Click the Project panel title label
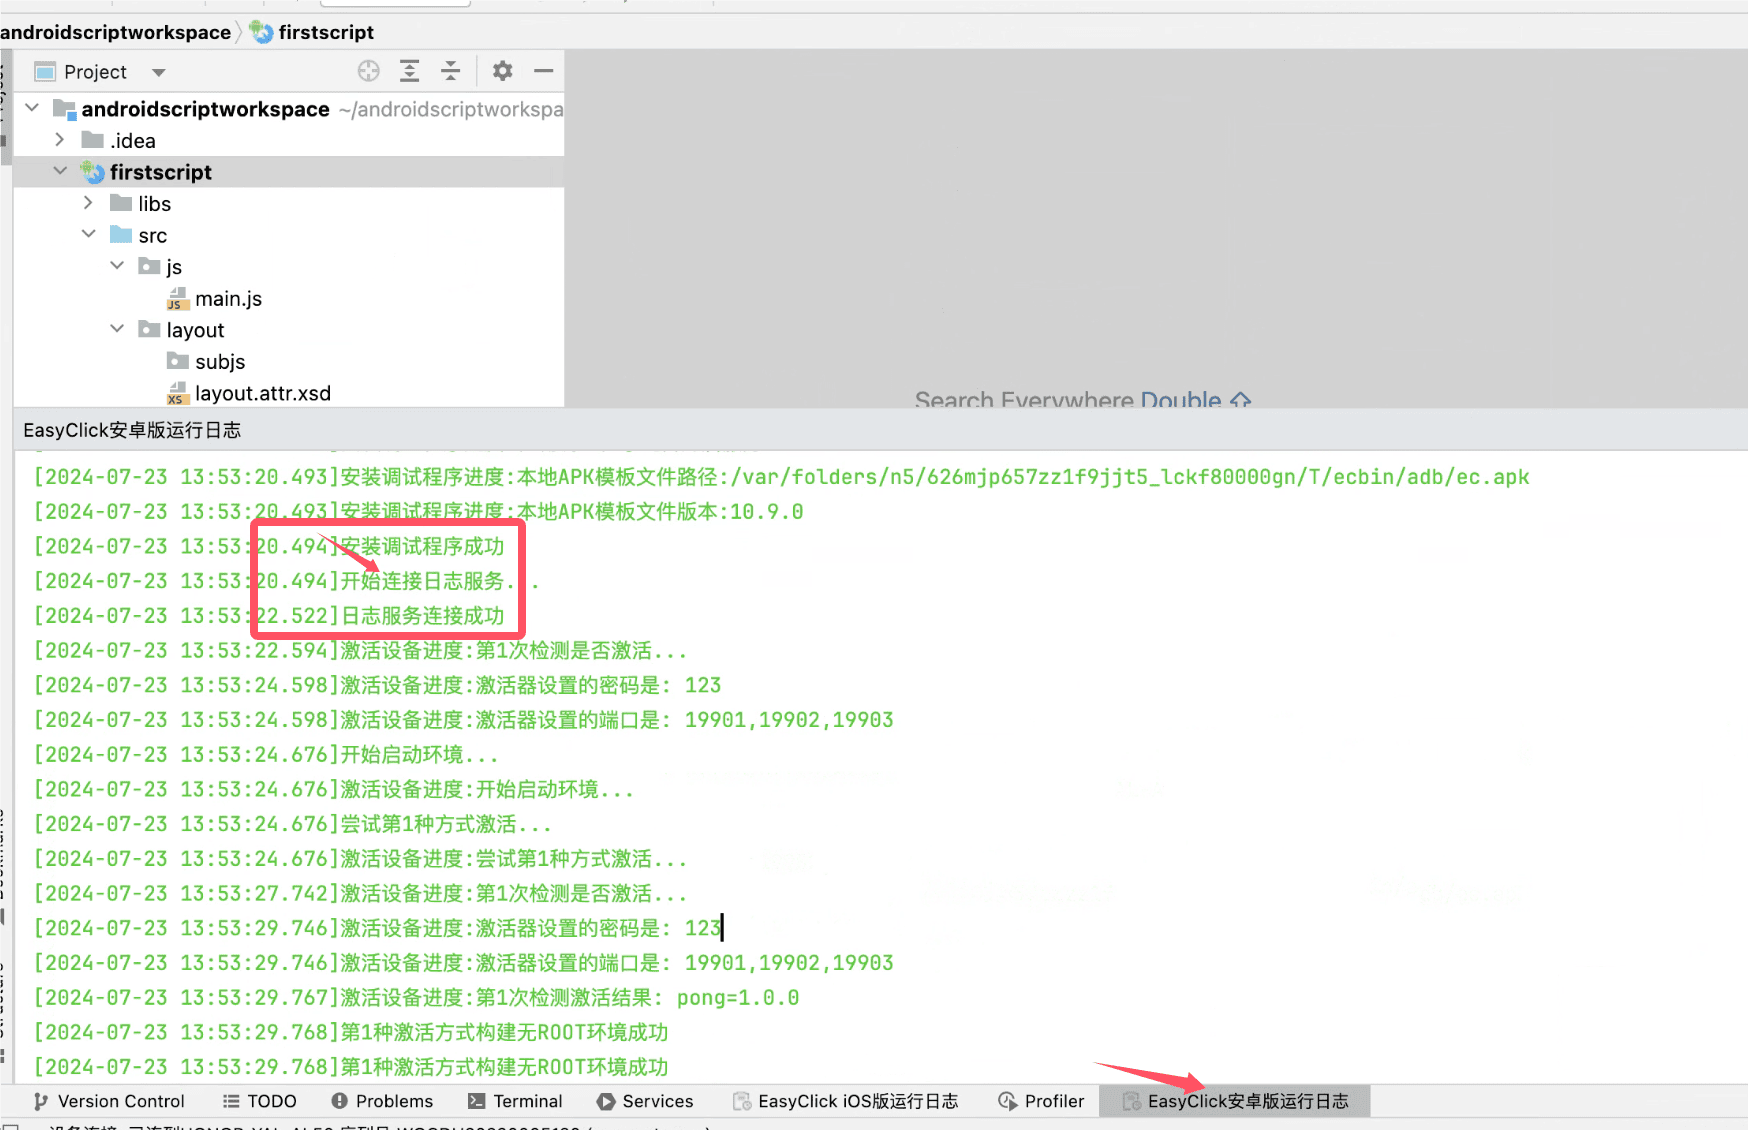Image resolution: width=1748 pixels, height=1130 pixels. 95,72
